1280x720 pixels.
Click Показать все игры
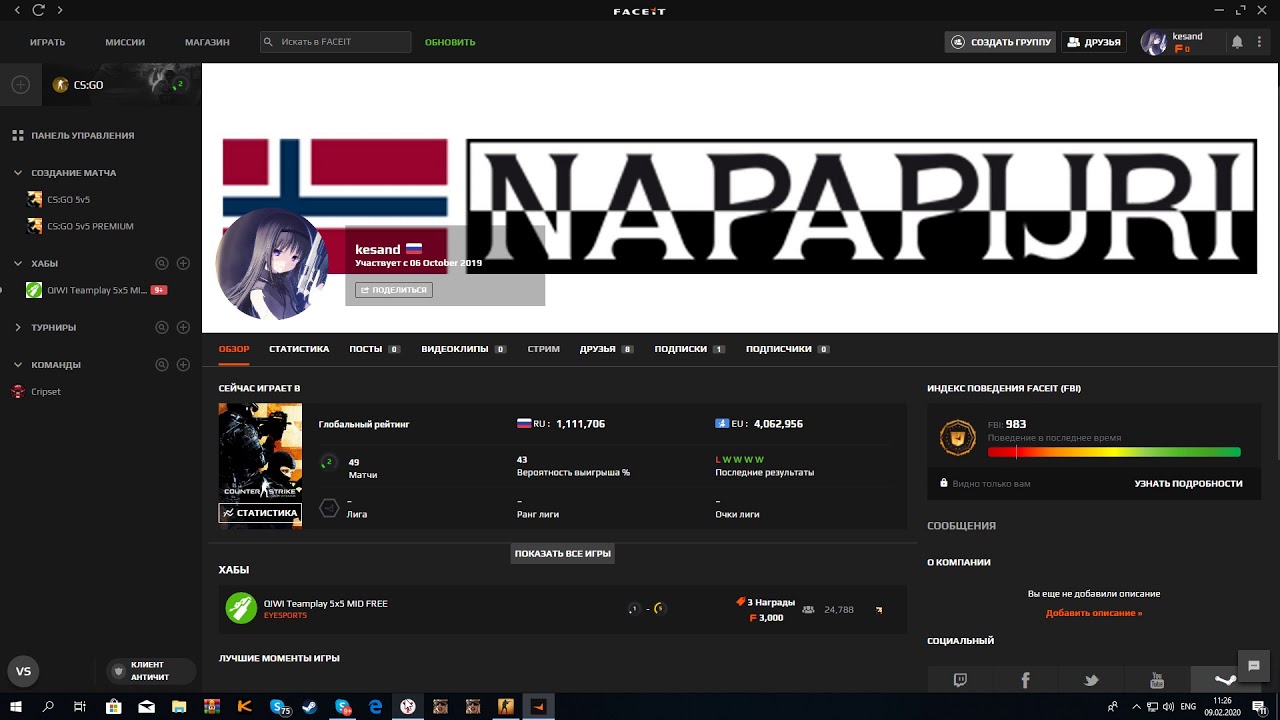pyautogui.click(x=562, y=553)
